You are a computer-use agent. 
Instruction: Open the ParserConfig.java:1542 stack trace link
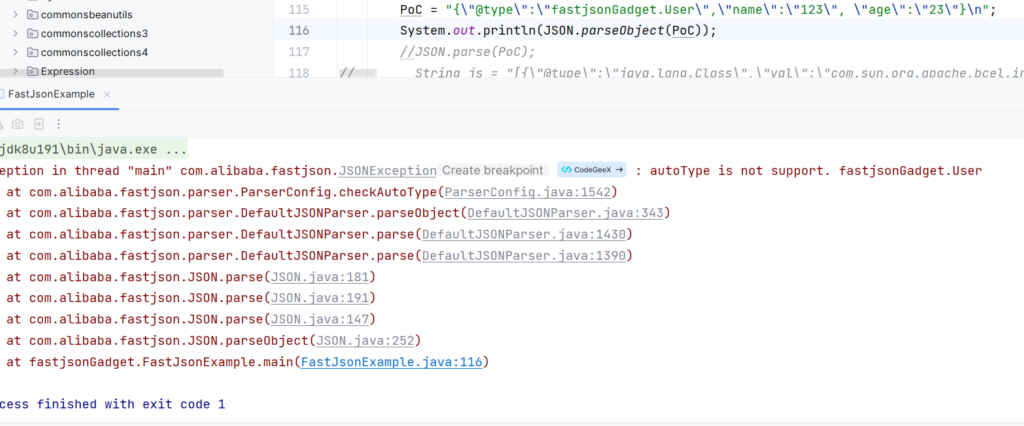coord(529,192)
